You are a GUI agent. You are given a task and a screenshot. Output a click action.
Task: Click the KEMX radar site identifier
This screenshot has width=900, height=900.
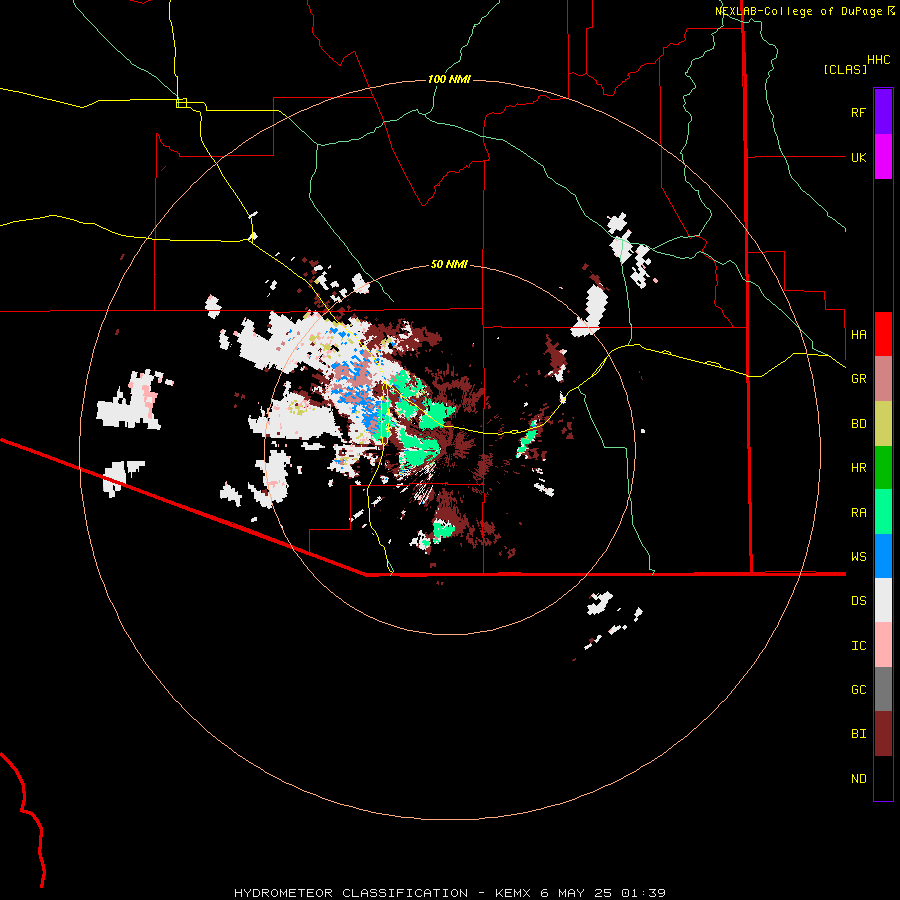point(514,893)
